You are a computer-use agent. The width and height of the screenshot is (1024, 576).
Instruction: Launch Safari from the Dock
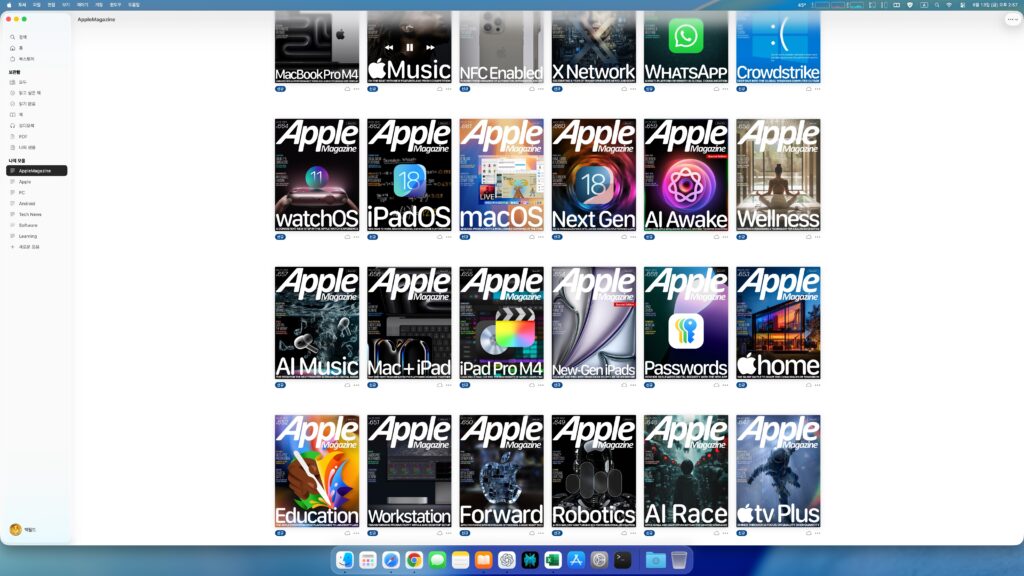tap(391, 560)
